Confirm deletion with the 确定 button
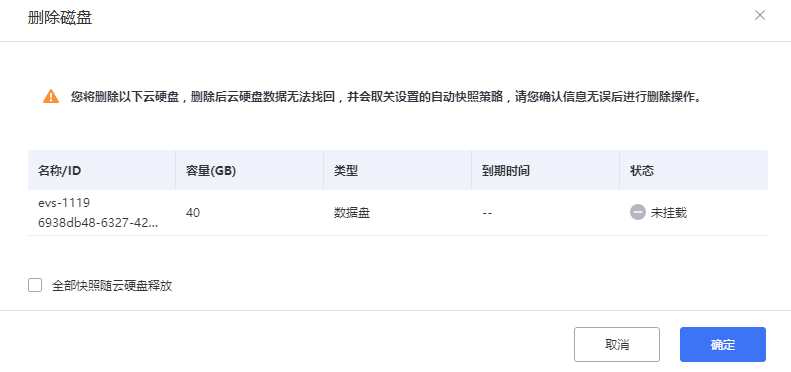The width and height of the screenshot is (791, 372). tap(722, 345)
